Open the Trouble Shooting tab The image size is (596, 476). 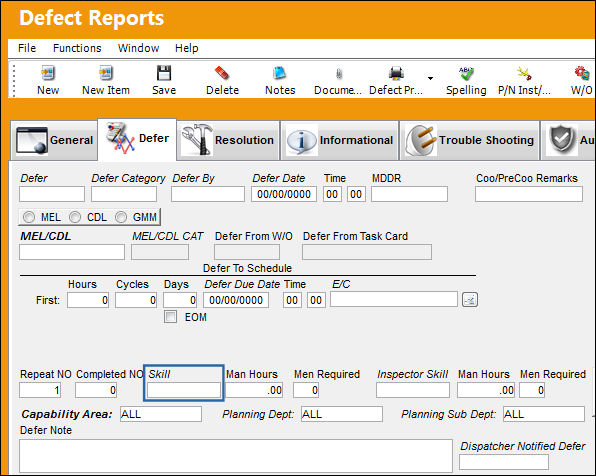pos(469,140)
